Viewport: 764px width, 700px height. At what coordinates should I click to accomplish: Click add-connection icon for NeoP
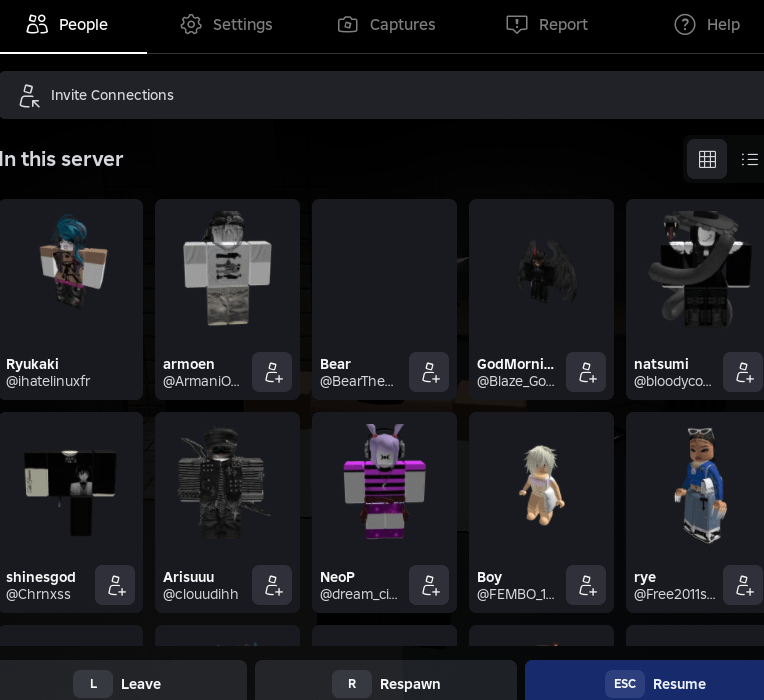tap(429, 585)
